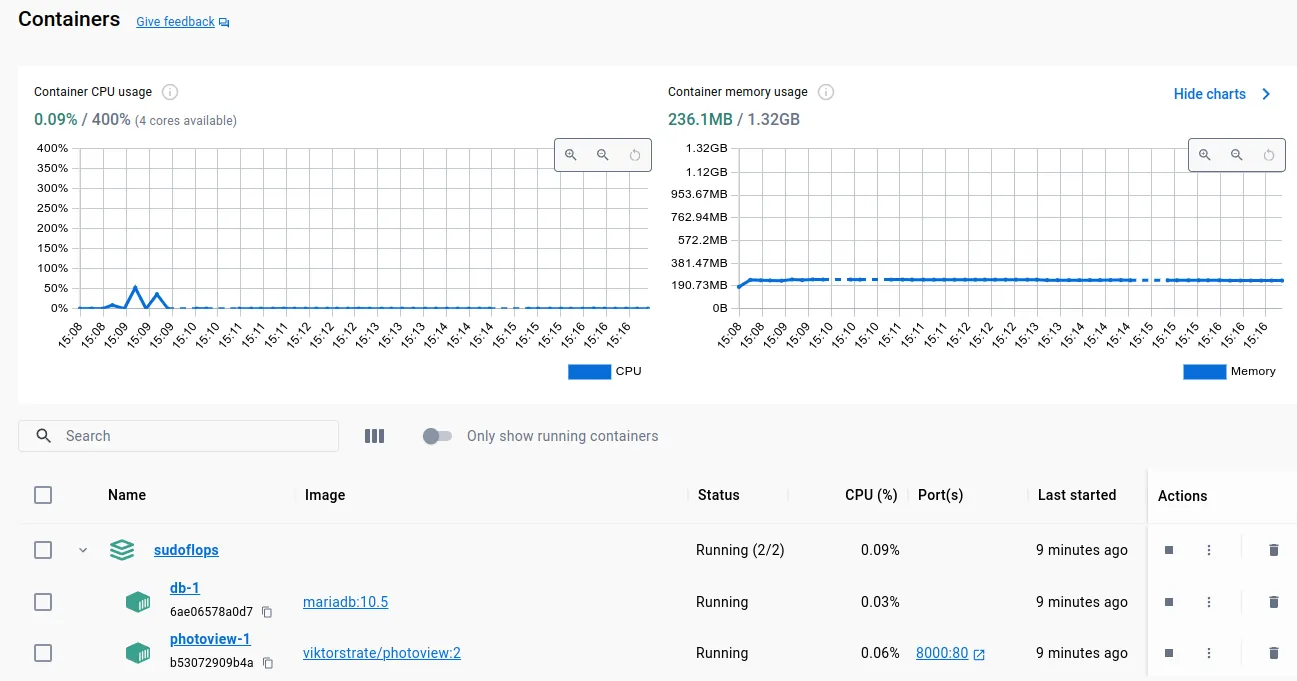
Task: Open the column display options icon
Action: click(x=374, y=436)
